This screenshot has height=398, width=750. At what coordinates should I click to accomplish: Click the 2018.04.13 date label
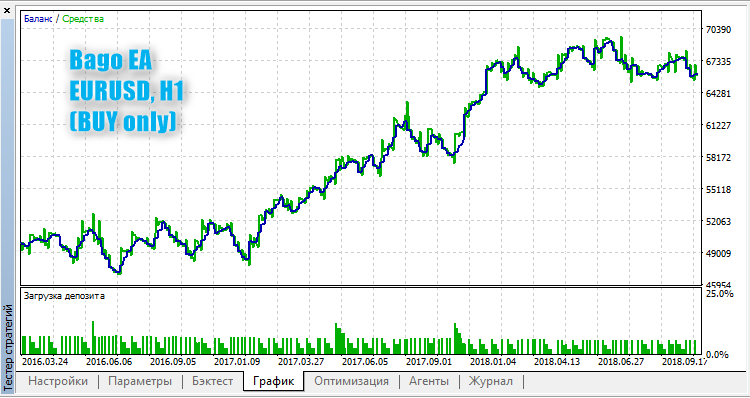coord(558,361)
